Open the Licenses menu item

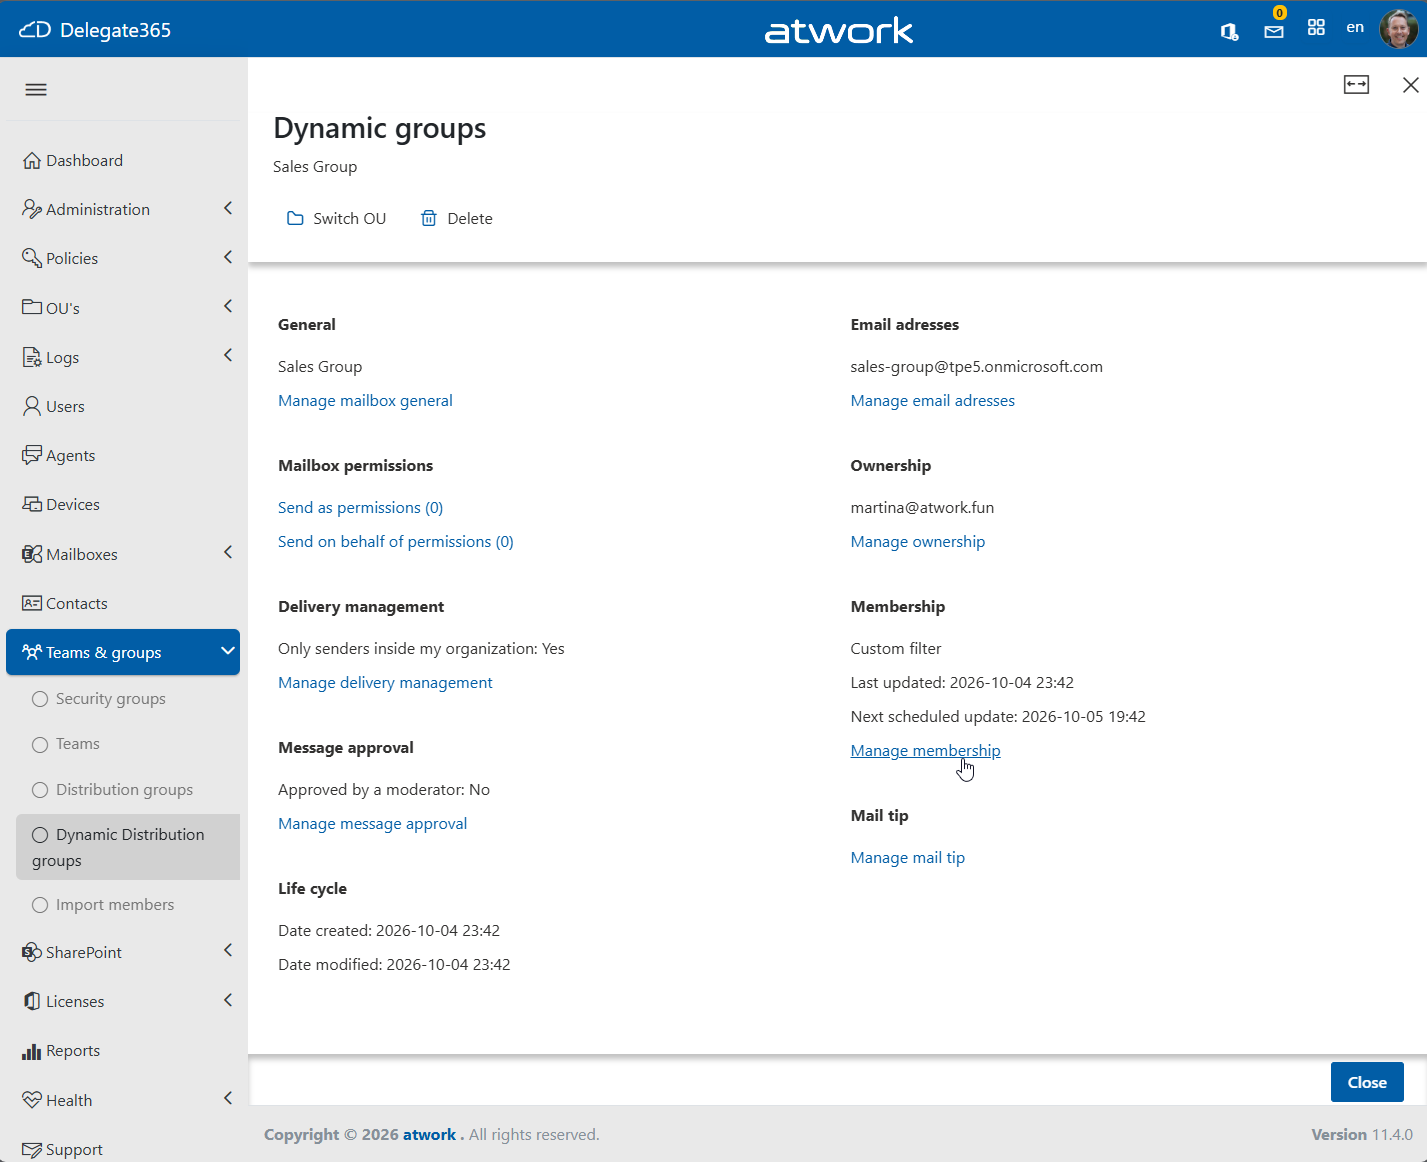click(x=123, y=1001)
